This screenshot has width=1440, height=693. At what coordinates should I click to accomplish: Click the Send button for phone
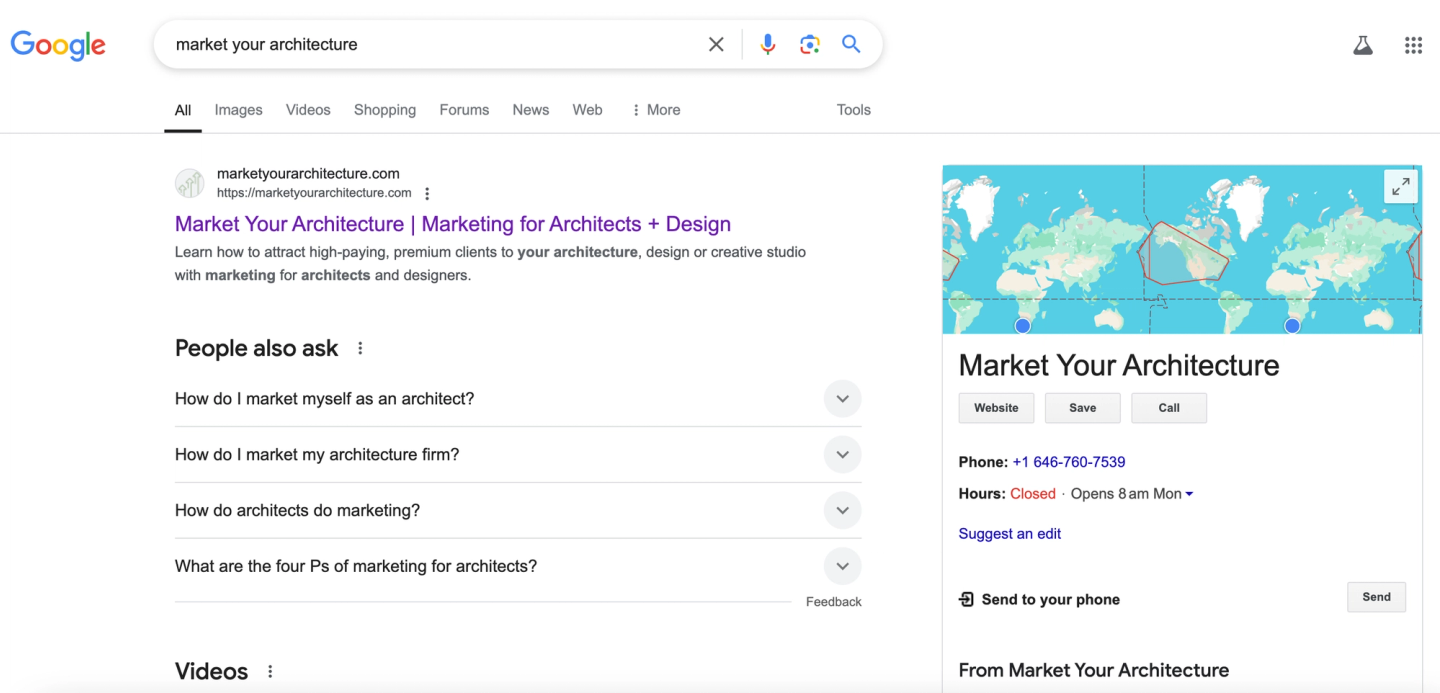[x=1376, y=597]
